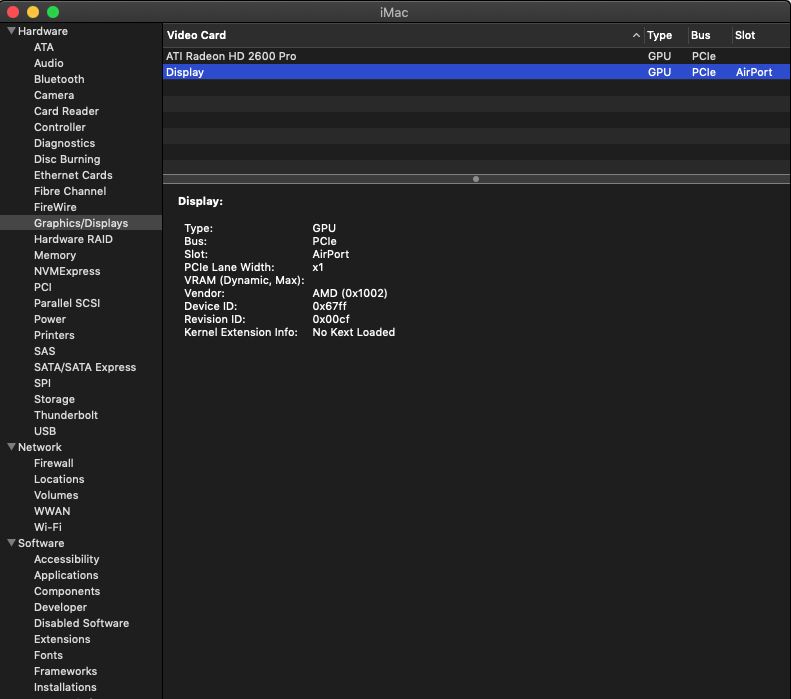
Task: Open Firewall under Network
Action: (x=53, y=463)
